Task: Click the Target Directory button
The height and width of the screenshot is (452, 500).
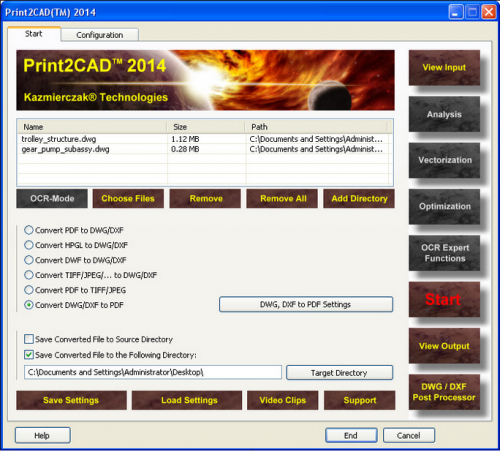Action: pyautogui.click(x=339, y=373)
